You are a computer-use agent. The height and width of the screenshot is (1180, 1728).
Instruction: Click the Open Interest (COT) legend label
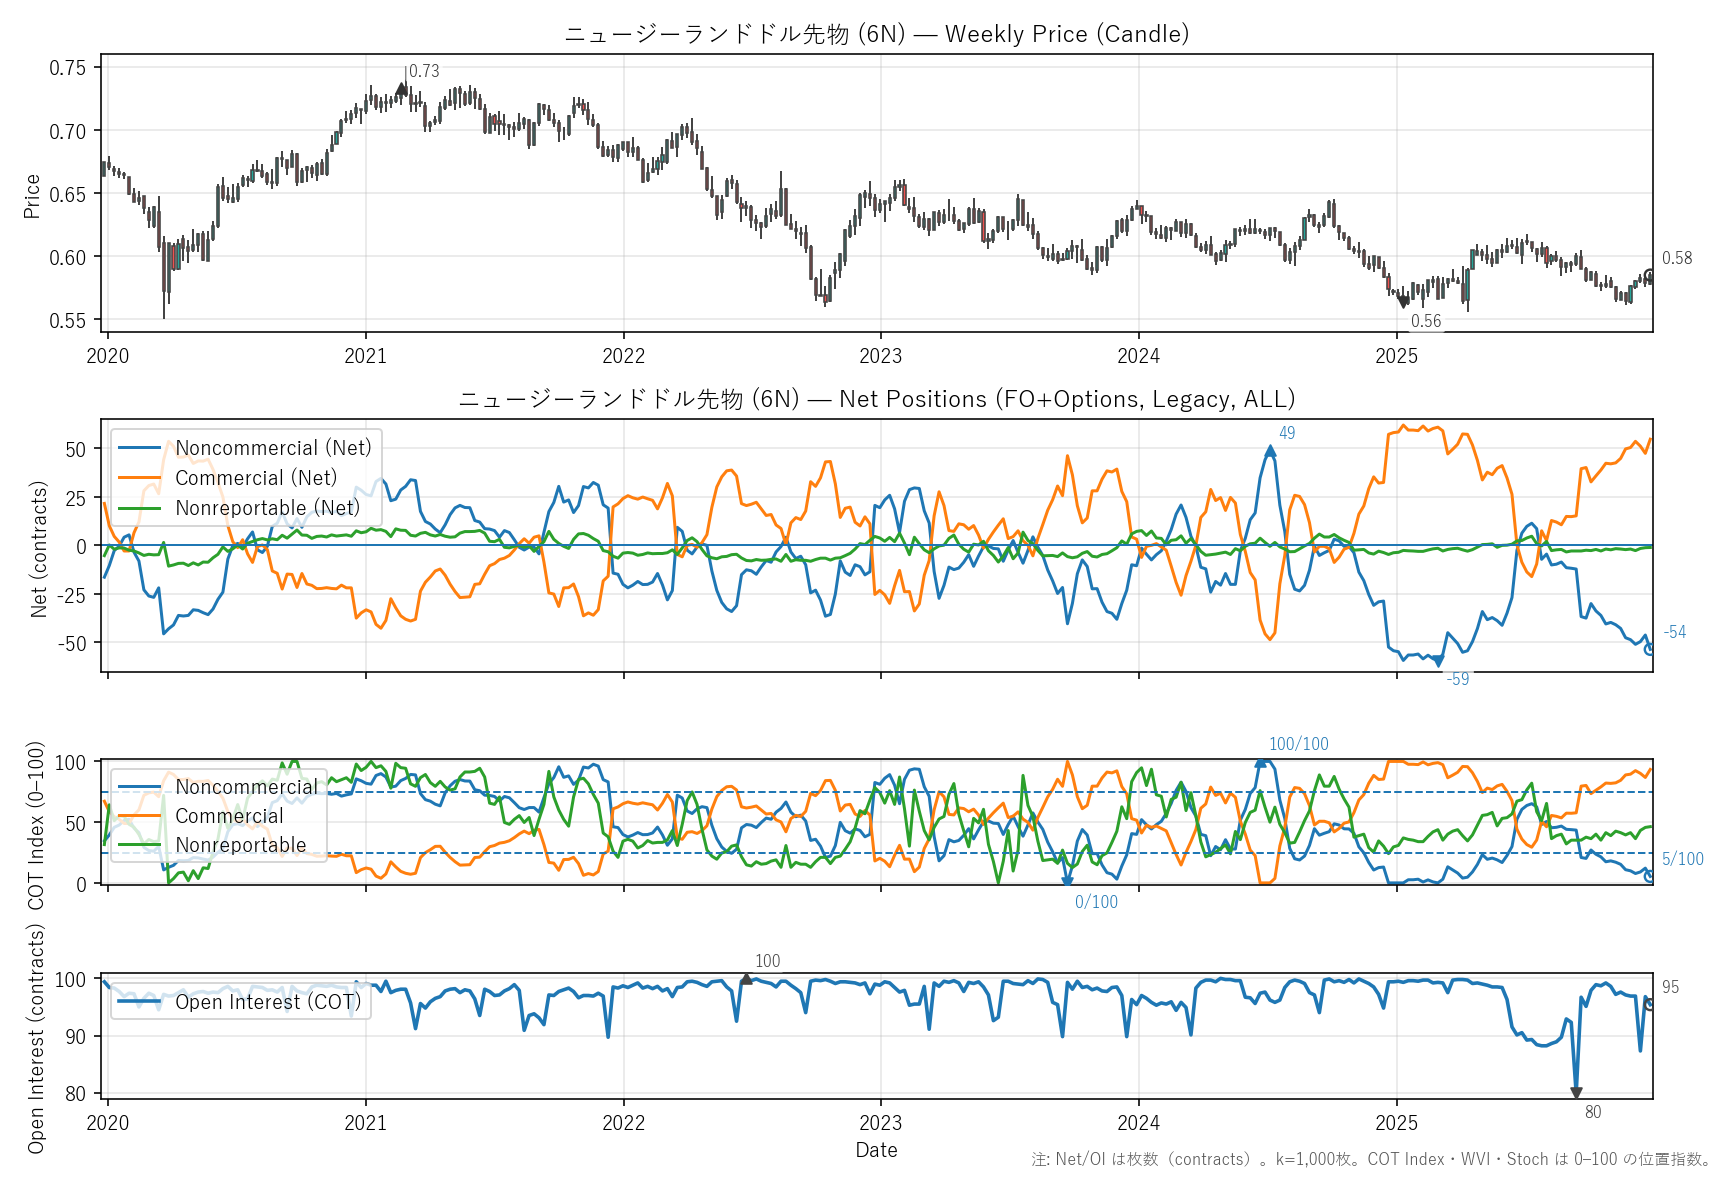(x=267, y=1002)
